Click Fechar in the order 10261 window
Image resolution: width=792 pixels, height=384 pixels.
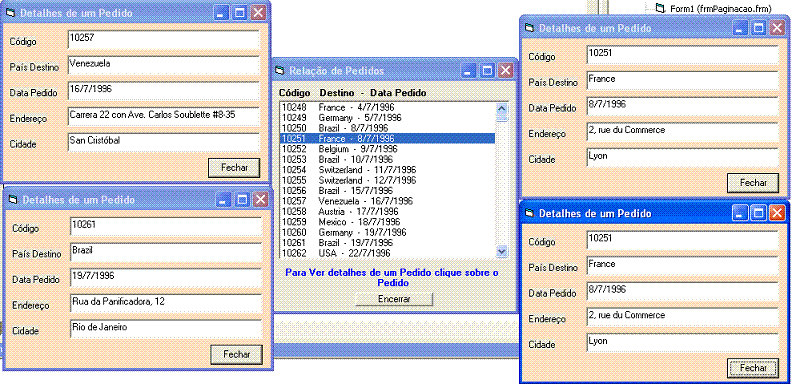click(x=236, y=354)
